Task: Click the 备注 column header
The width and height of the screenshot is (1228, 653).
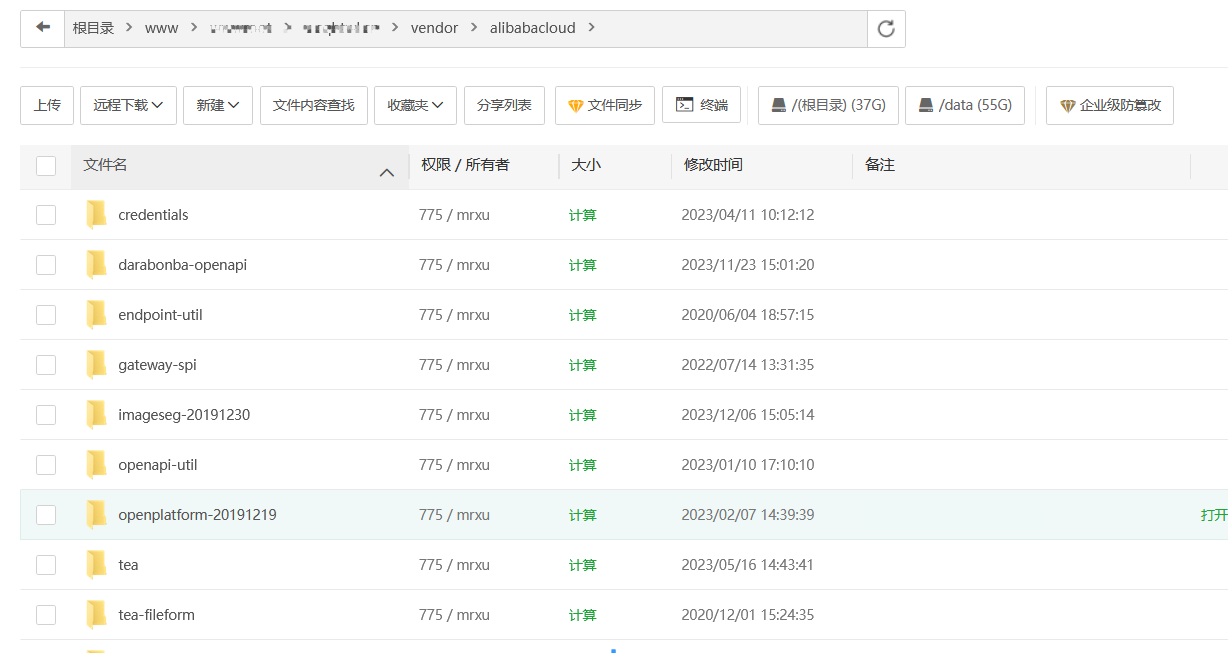Action: 880,165
